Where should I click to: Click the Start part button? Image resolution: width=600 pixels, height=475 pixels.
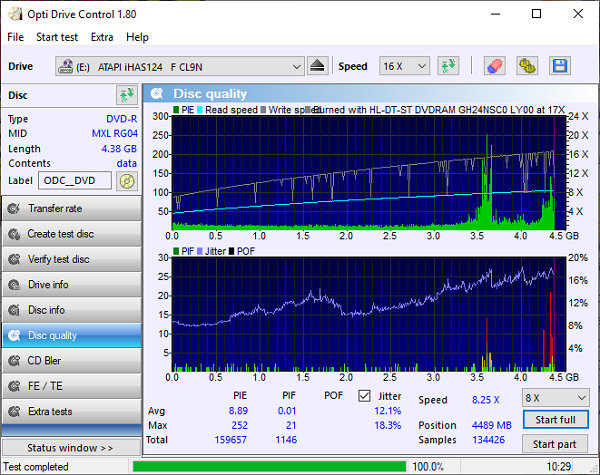[x=554, y=444]
